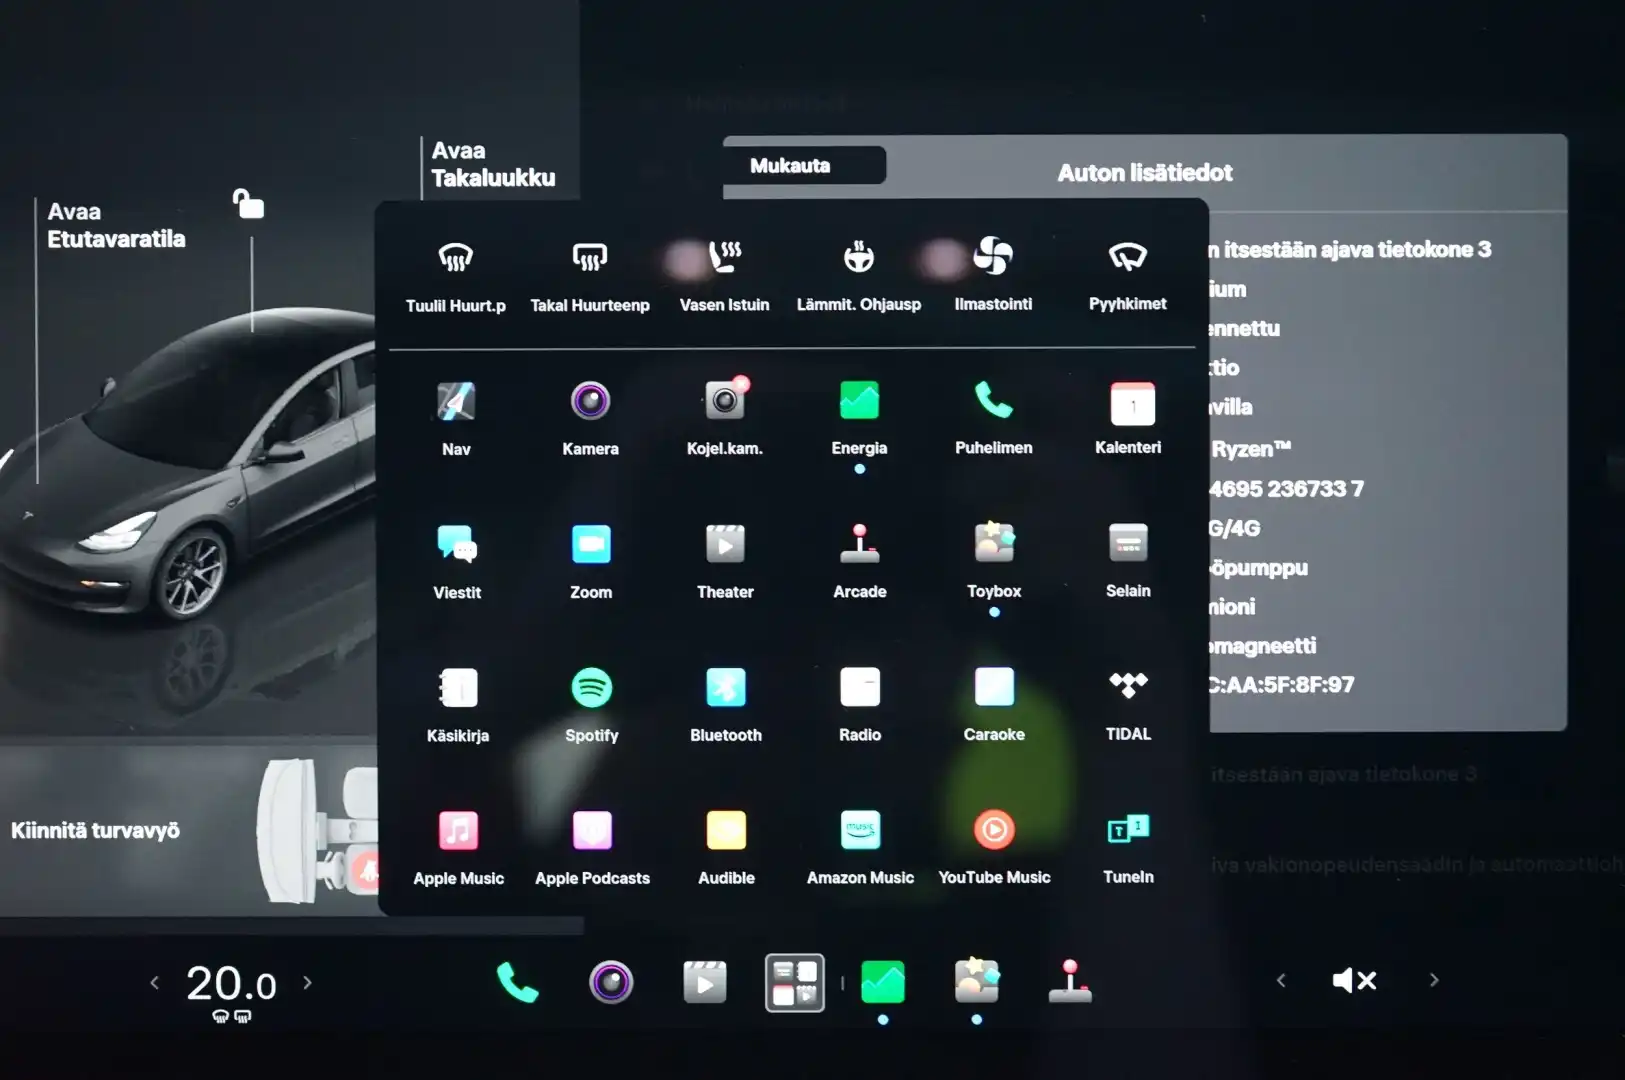Launch the Theater app
Screen dimensions: 1625x1080
point(725,562)
